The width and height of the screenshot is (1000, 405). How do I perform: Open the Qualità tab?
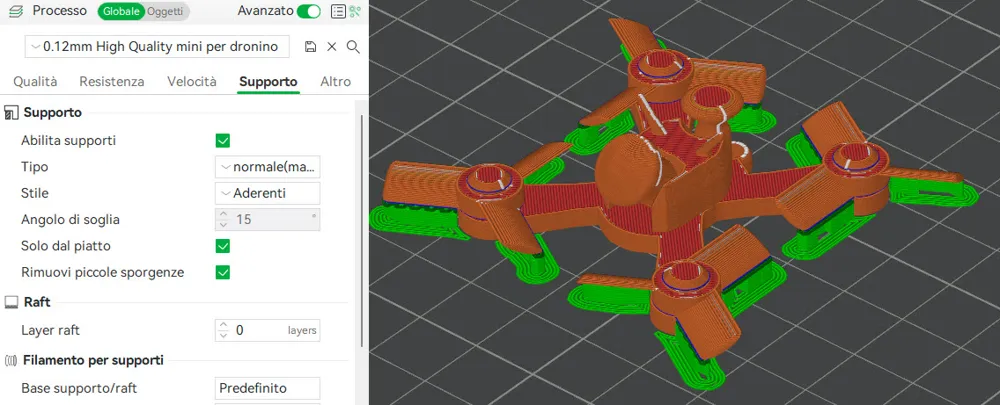pyautogui.click(x=35, y=82)
